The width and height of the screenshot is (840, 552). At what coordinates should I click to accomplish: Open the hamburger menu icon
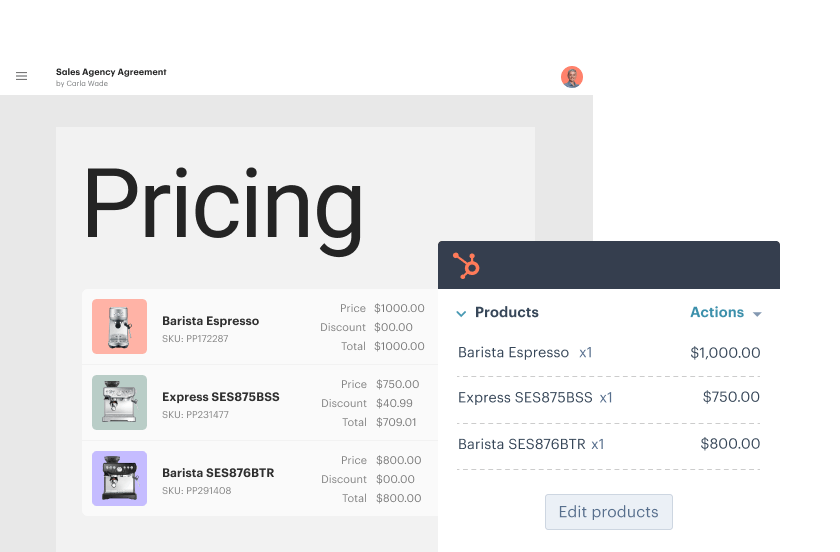21,76
